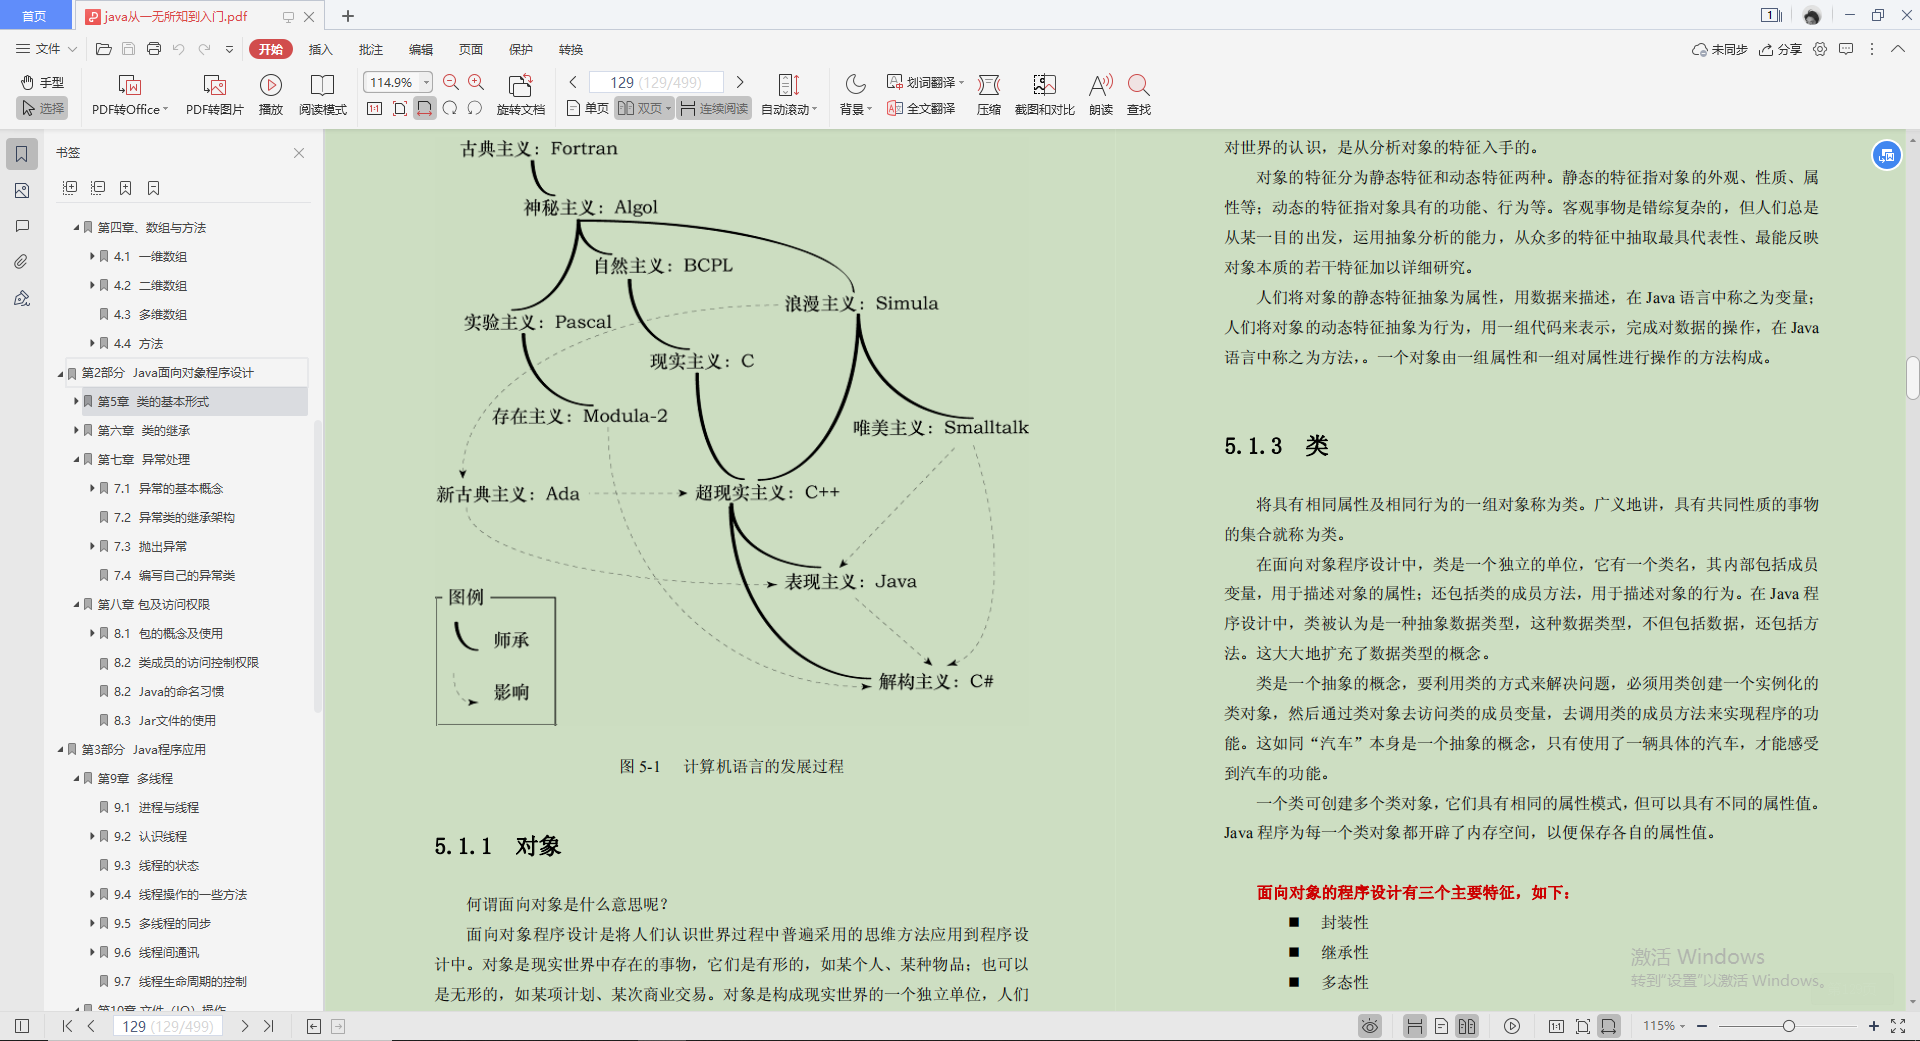
Task: Select actual size 1:1 view in ribbon
Action: pos(375,108)
